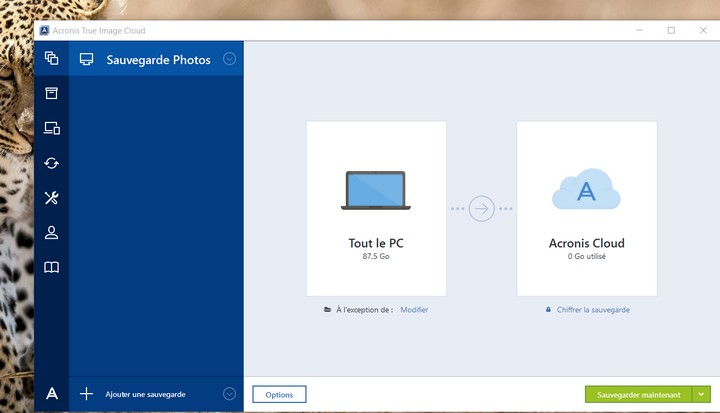Click the Acronis Cloud destination icon
The height and width of the screenshot is (413, 720).
pos(586,189)
